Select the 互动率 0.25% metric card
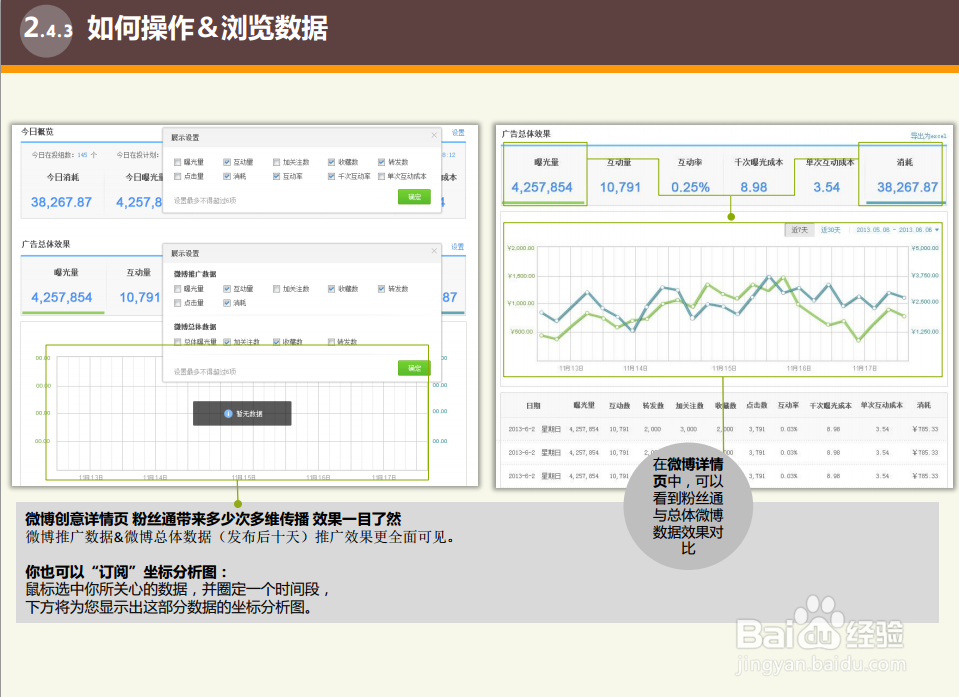959x697 pixels. click(690, 176)
